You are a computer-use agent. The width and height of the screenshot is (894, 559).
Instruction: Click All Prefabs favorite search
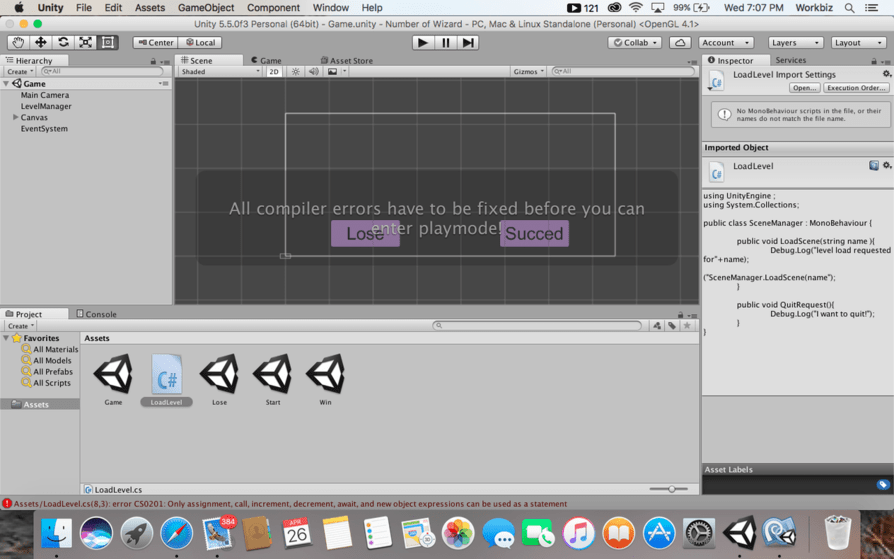[47, 371]
